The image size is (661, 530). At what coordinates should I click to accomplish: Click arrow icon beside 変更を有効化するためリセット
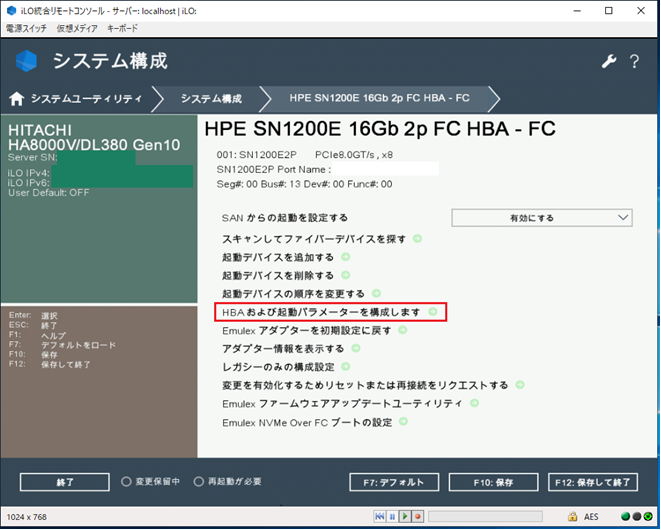[x=520, y=385]
